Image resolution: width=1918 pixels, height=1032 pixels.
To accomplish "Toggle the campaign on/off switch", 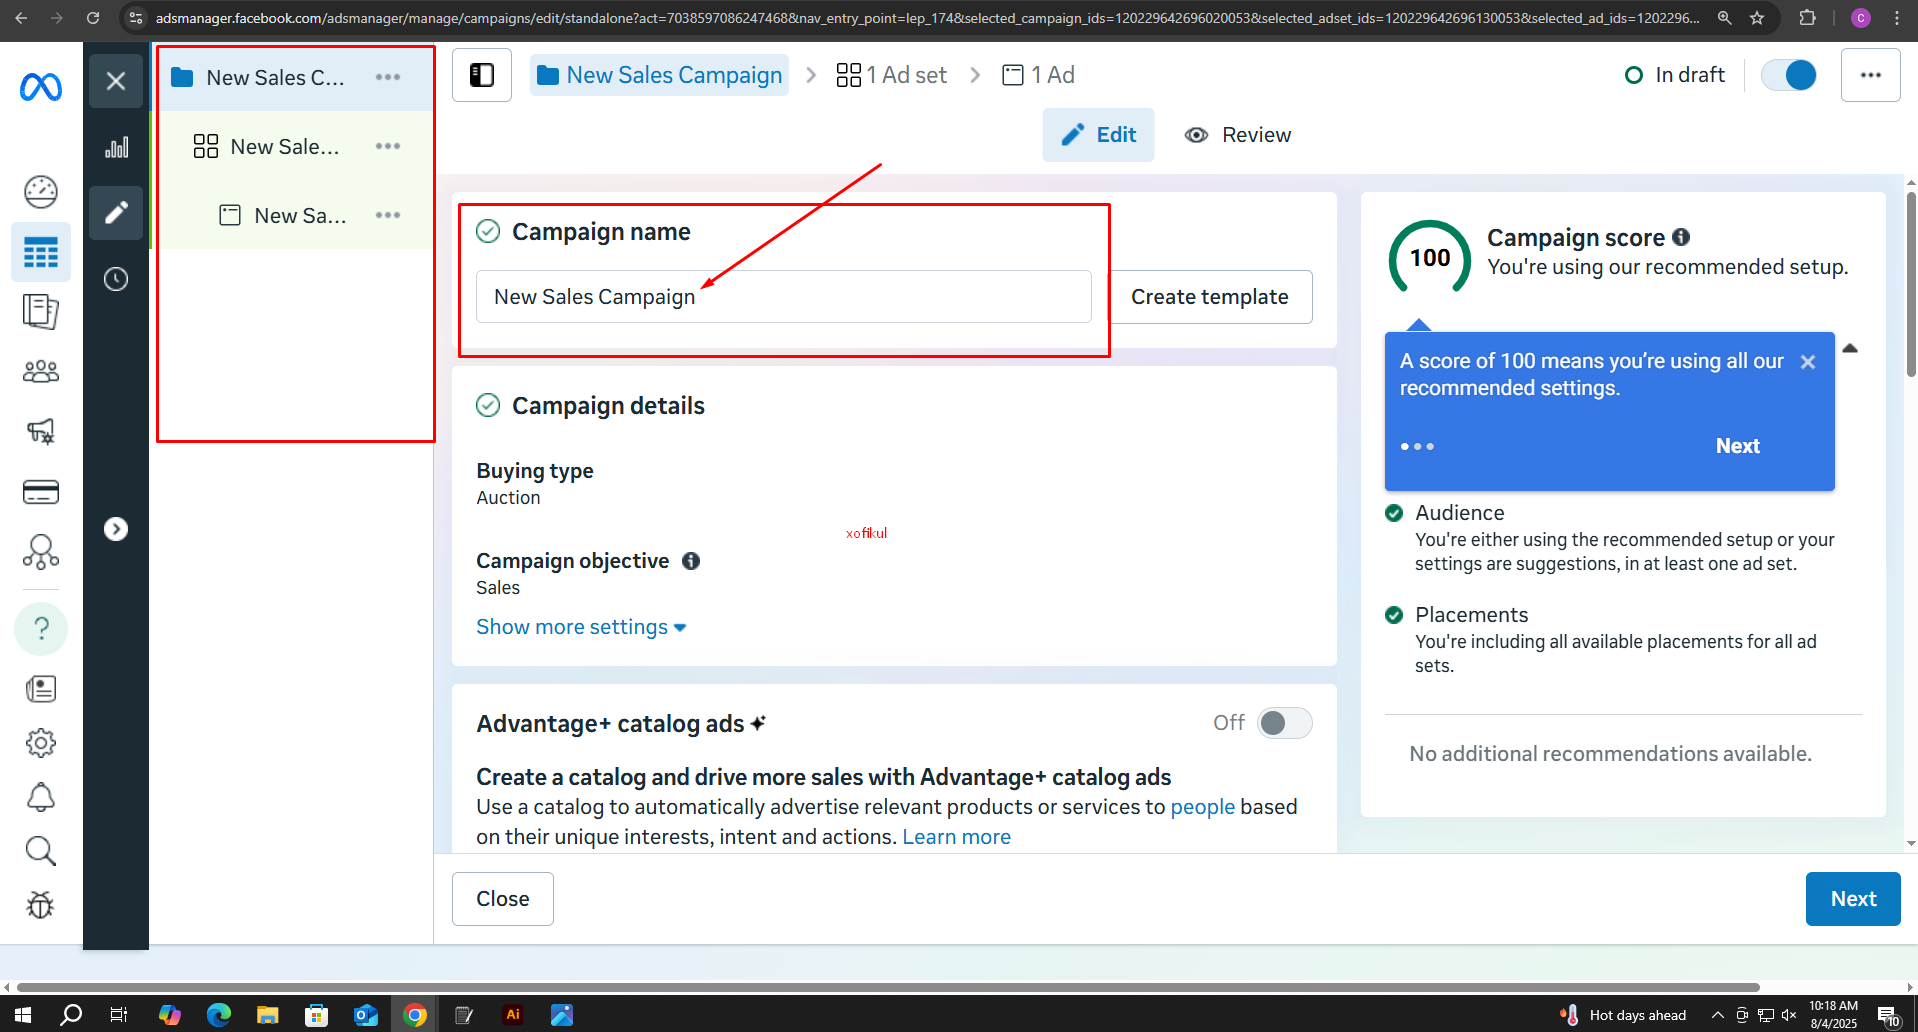I will [x=1788, y=75].
